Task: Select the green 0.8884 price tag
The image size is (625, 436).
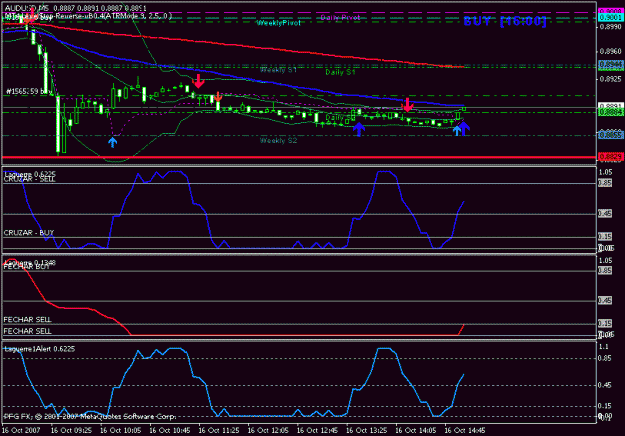Action: coord(610,112)
